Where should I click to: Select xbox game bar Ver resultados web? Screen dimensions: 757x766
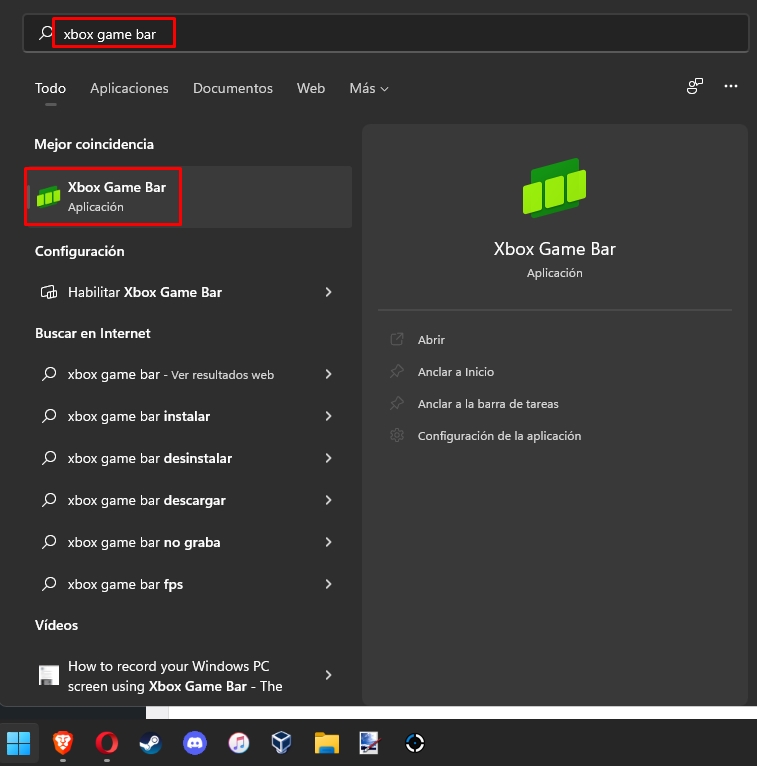point(189,374)
